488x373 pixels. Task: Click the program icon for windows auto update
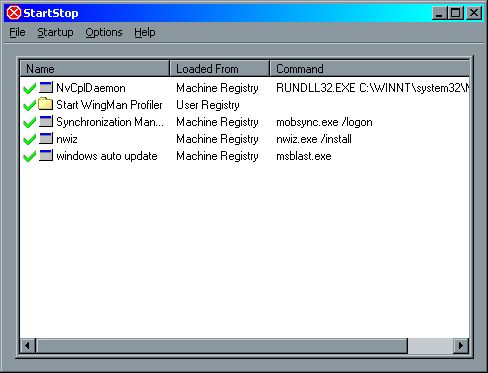(x=46, y=155)
